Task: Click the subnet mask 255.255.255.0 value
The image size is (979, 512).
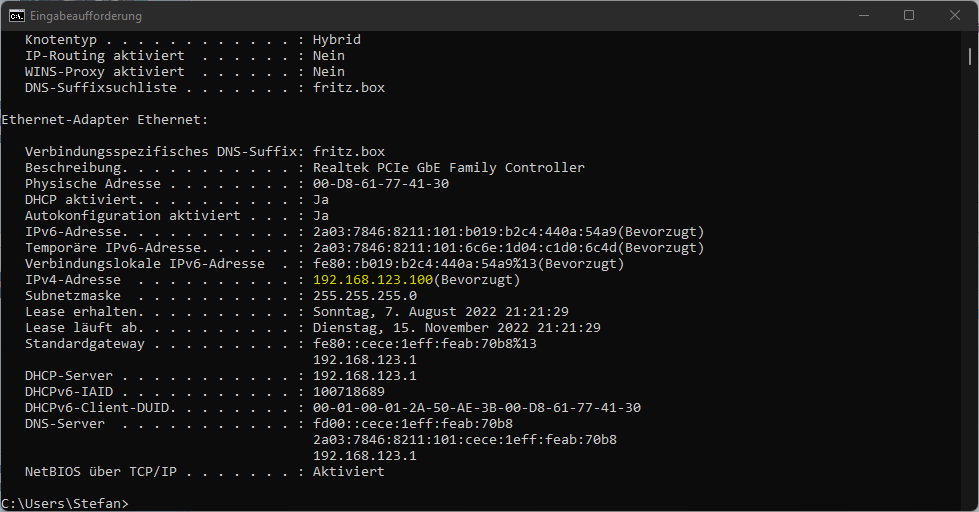Action: (365, 296)
